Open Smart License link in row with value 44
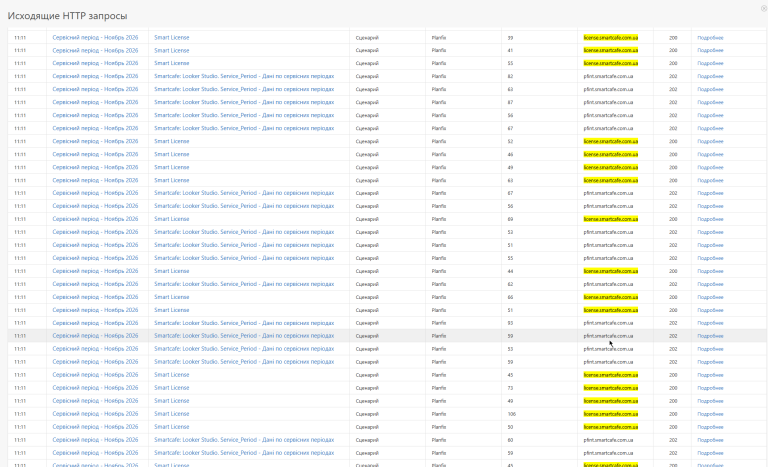Viewport: 768px width, 467px height. (x=171, y=271)
